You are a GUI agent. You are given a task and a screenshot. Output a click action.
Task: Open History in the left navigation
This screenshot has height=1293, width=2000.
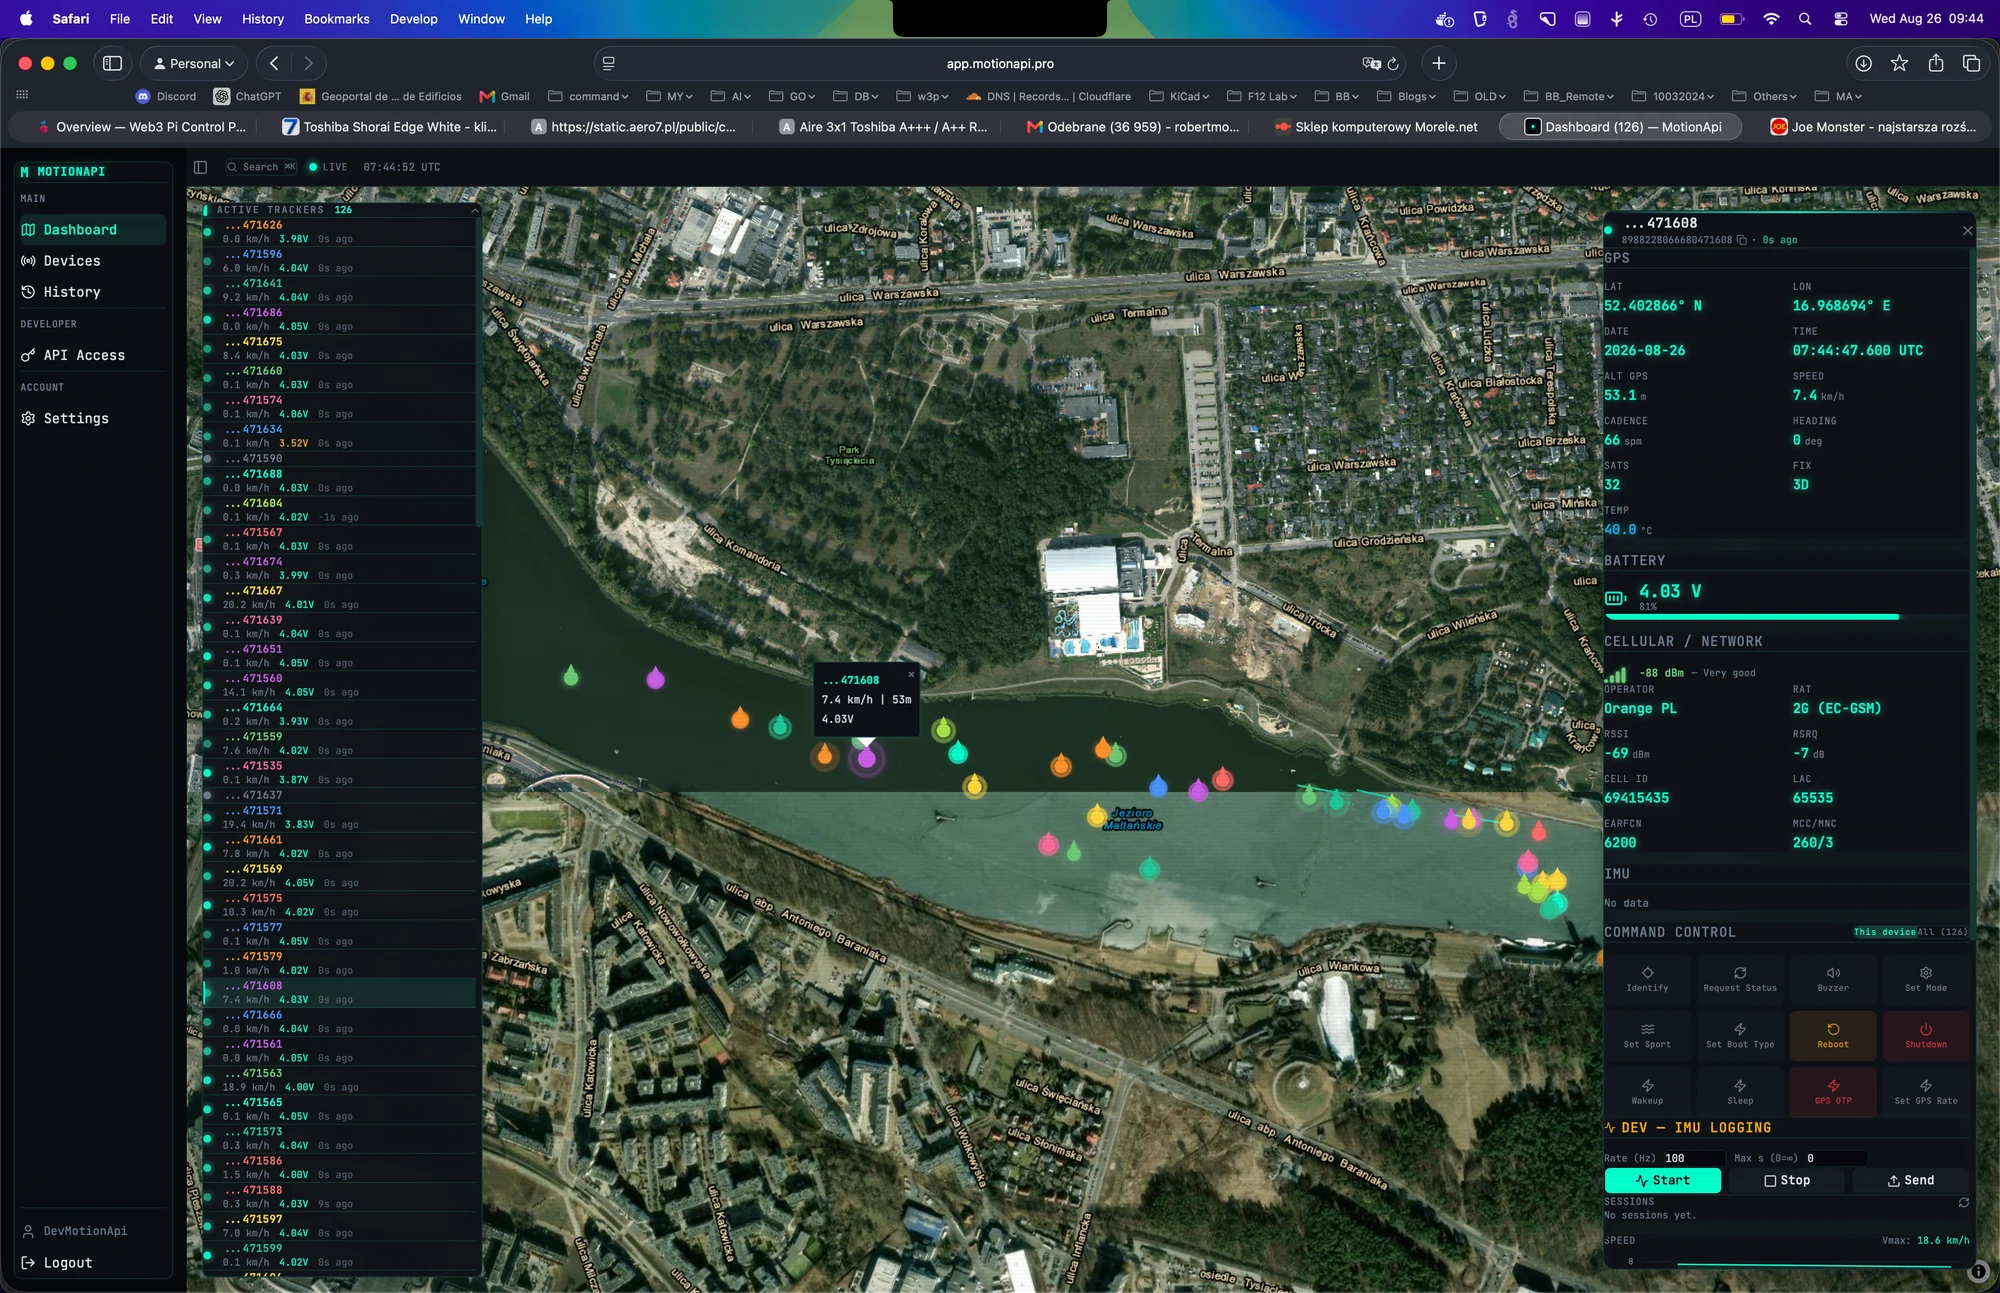tap(91, 292)
